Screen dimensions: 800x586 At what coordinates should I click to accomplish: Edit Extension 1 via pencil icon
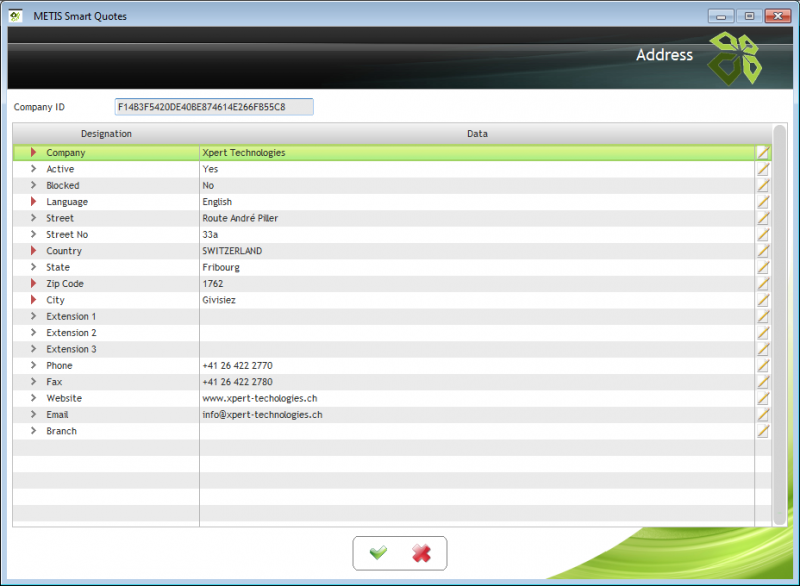click(763, 316)
